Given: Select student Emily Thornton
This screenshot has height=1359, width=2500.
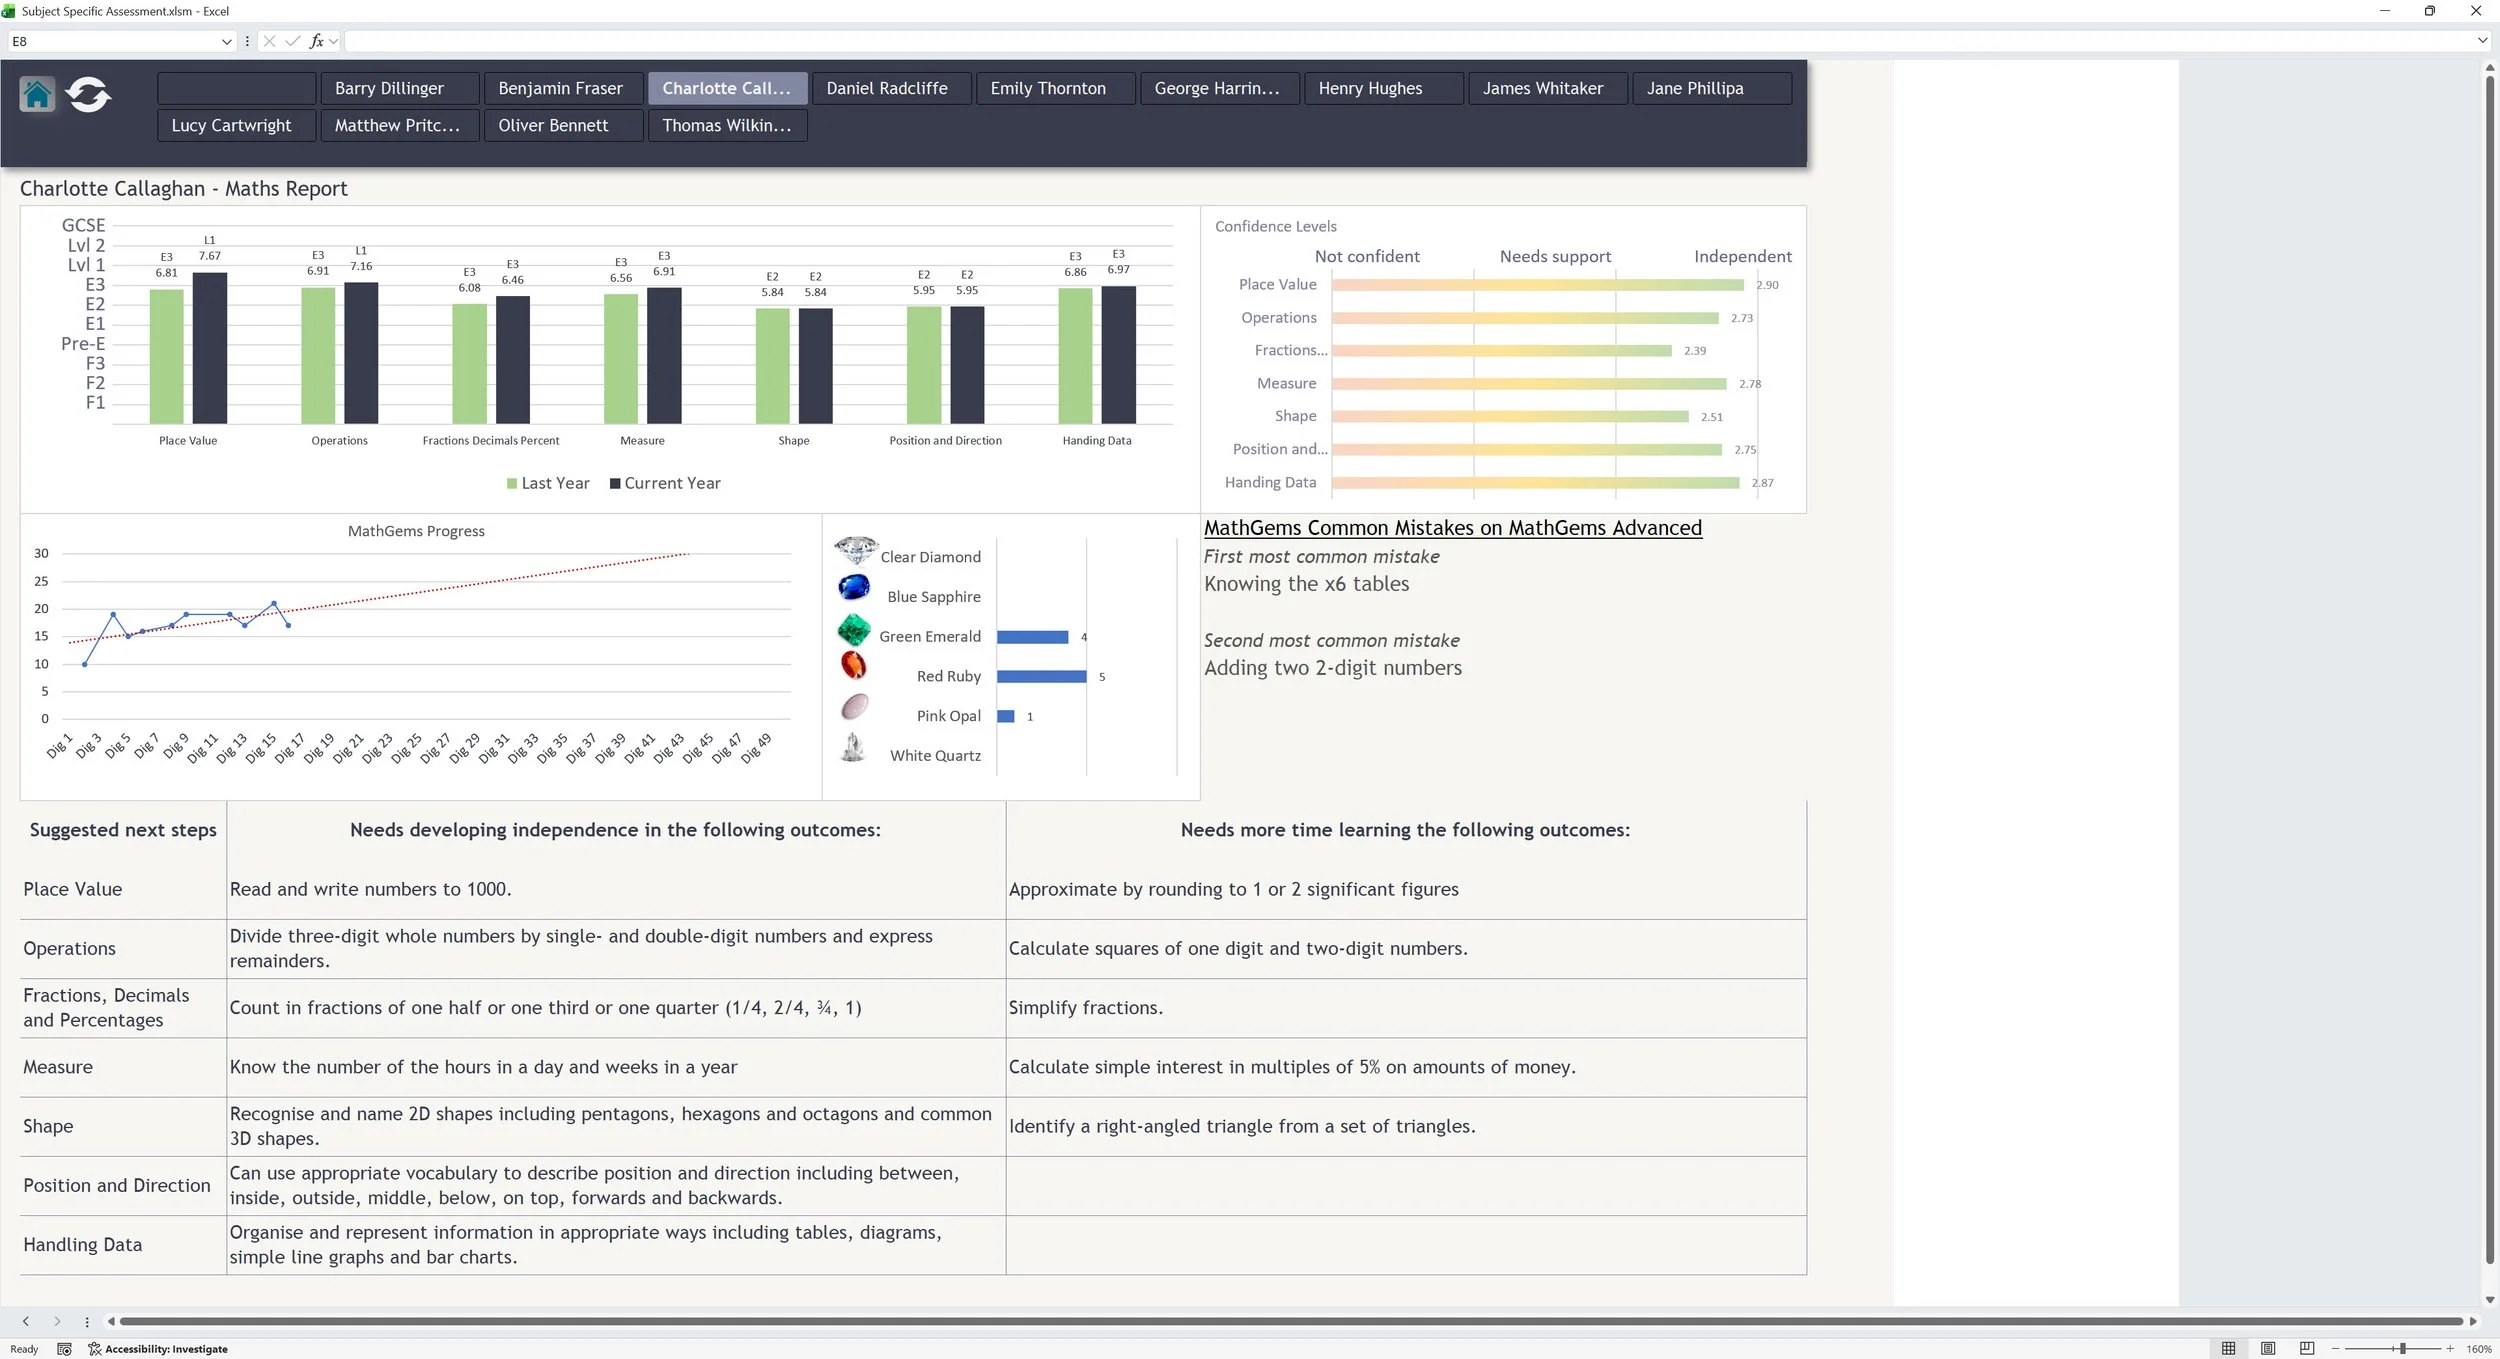Looking at the screenshot, I should [x=1056, y=88].
